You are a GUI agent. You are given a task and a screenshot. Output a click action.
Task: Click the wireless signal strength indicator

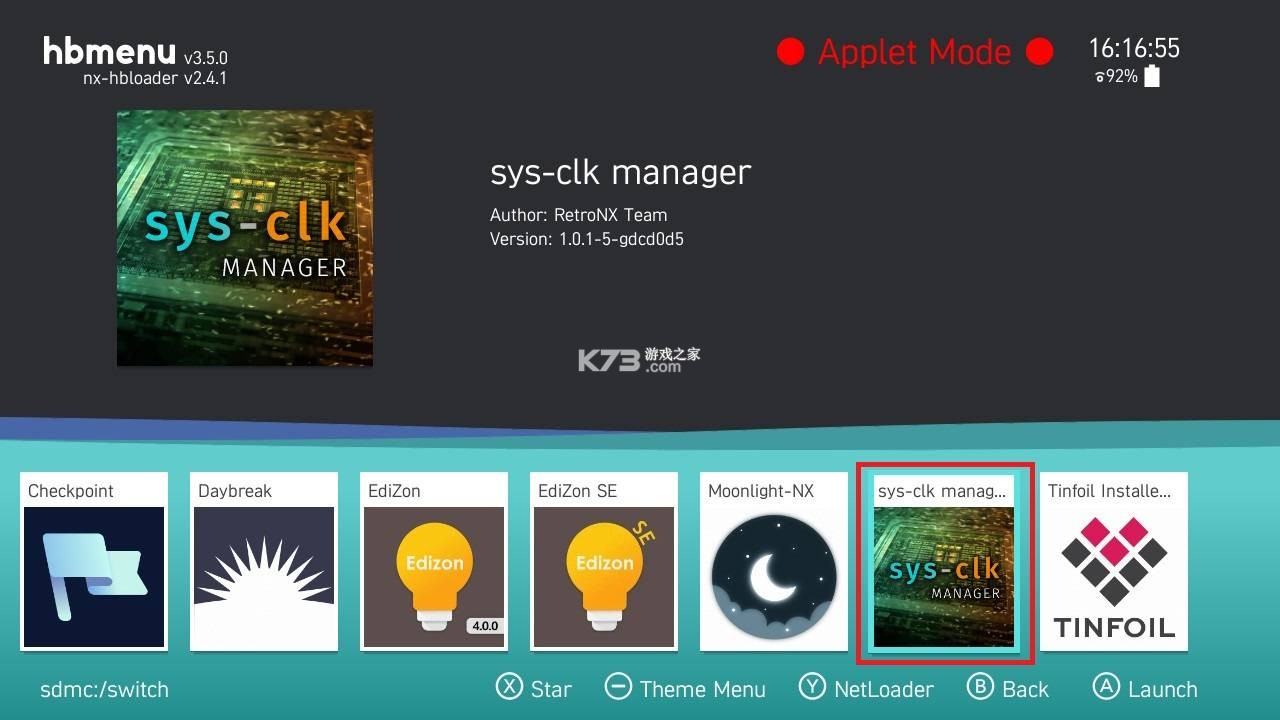click(x=1102, y=76)
